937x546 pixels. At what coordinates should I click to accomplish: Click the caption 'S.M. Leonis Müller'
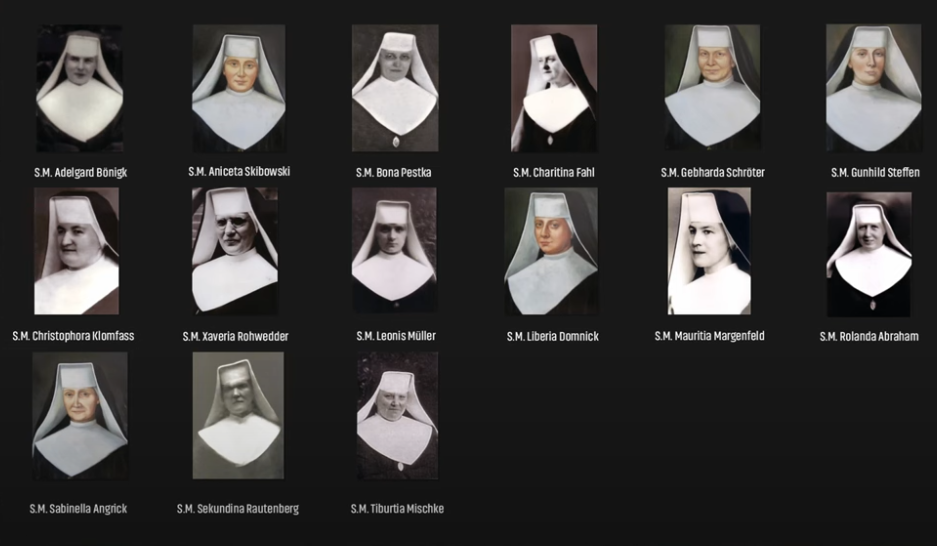[x=396, y=336]
